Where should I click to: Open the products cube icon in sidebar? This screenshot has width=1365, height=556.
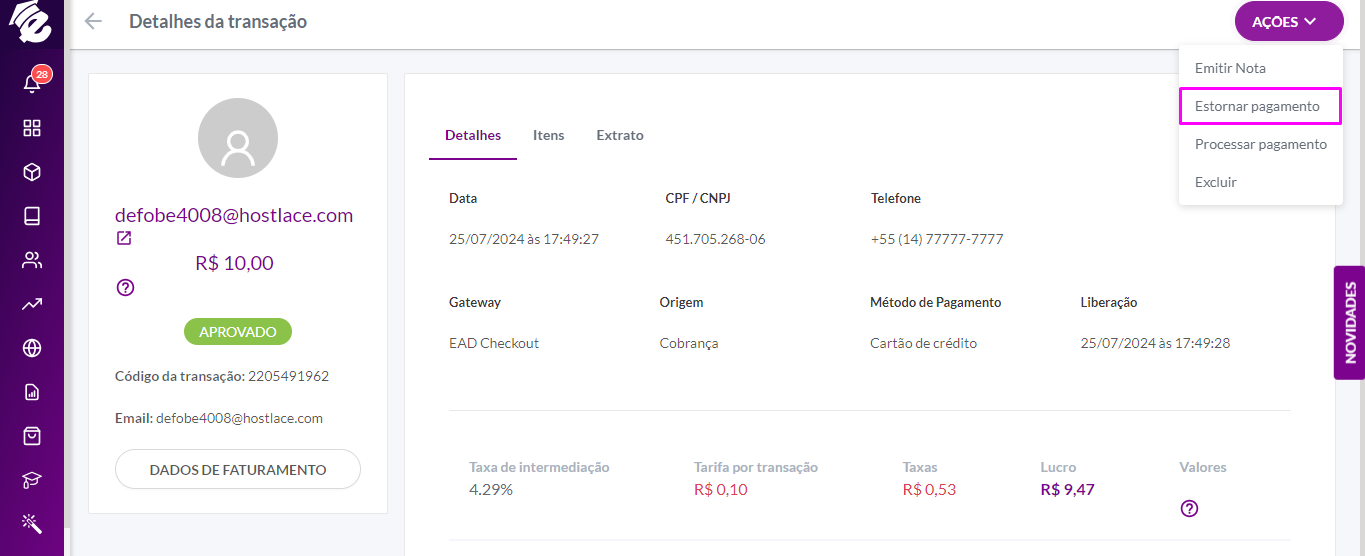tap(32, 172)
